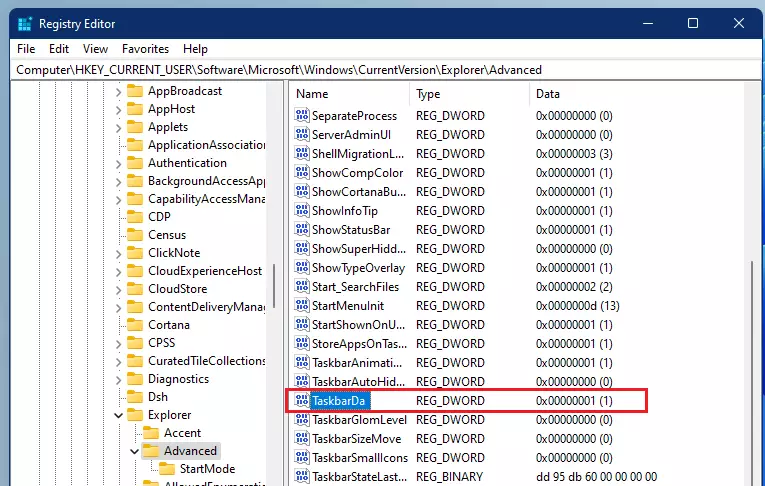The height and width of the screenshot is (486, 765).
Task: Click the TaskbarSizeMove value icon
Action: [302, 439]
